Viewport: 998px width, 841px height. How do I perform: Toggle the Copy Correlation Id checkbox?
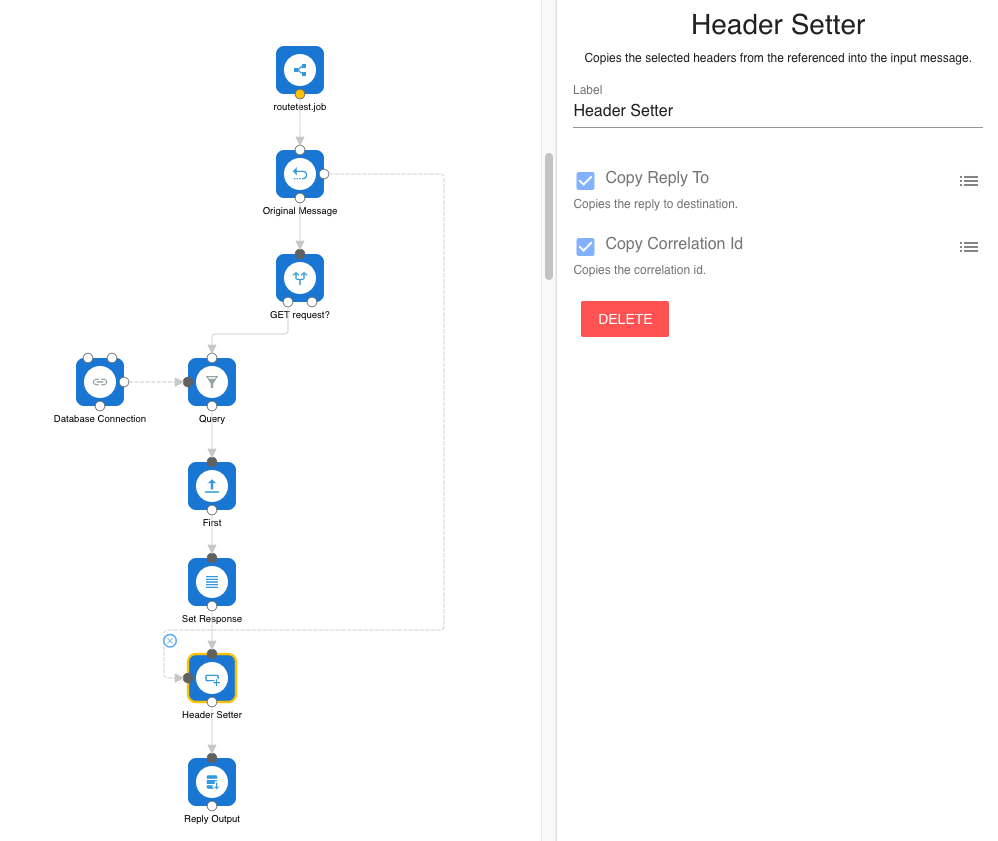pyautogui.click(x=586, y=246)
